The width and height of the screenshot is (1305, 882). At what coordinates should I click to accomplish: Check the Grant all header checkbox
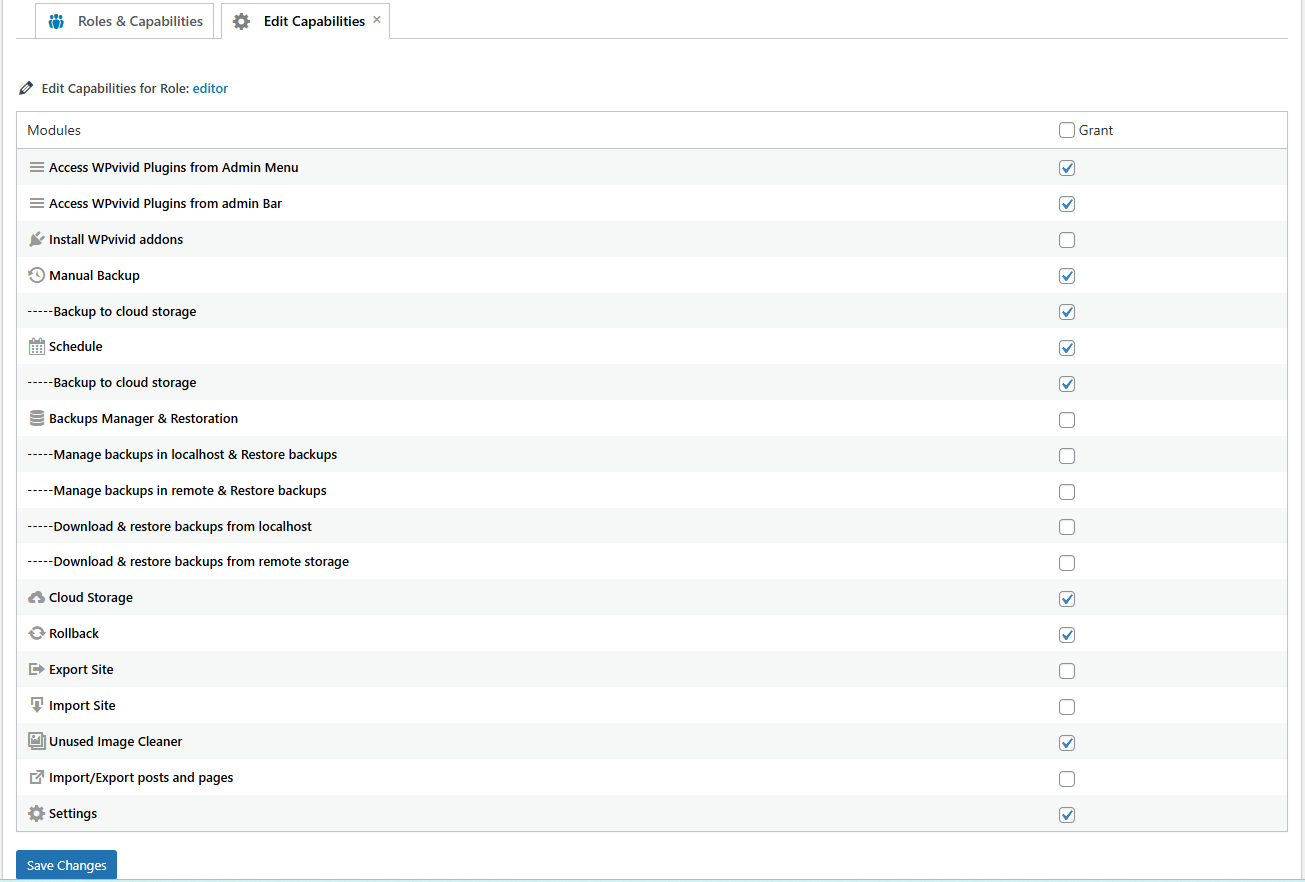[1067, 130]
